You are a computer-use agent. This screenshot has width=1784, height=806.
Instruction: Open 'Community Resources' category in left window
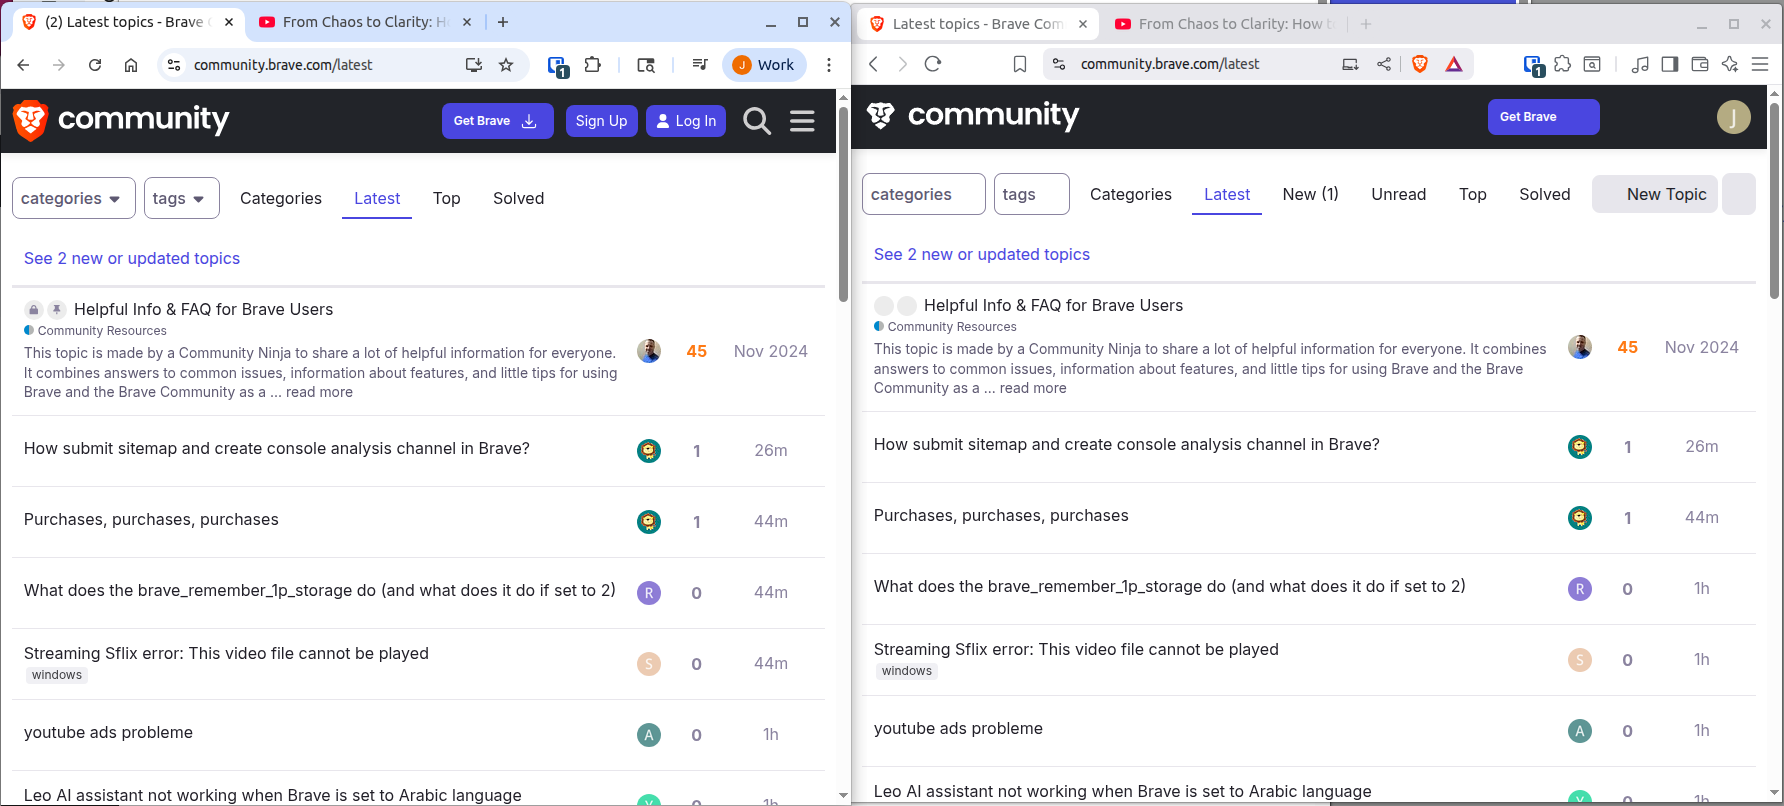tap(102, 331)
